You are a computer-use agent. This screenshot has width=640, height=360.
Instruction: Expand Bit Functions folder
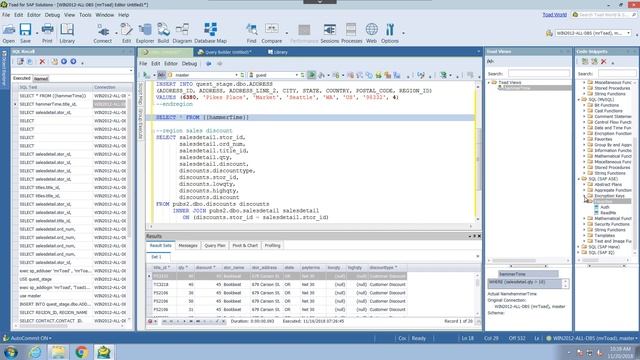point(584,105)
